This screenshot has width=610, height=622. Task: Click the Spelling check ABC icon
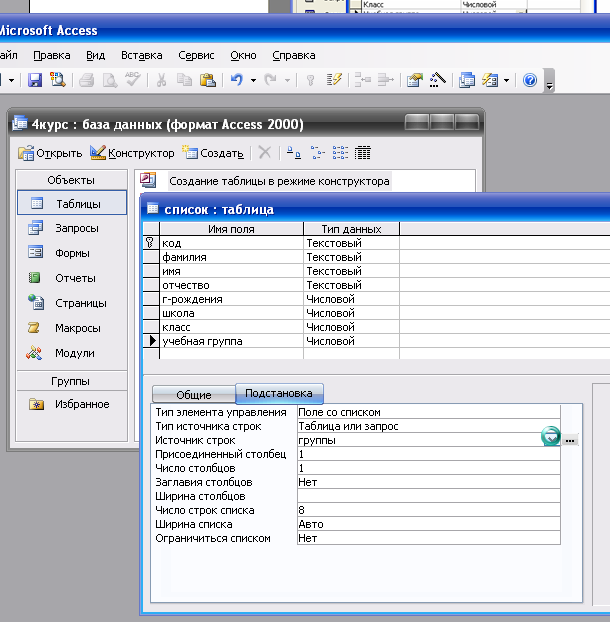(132, 79)
